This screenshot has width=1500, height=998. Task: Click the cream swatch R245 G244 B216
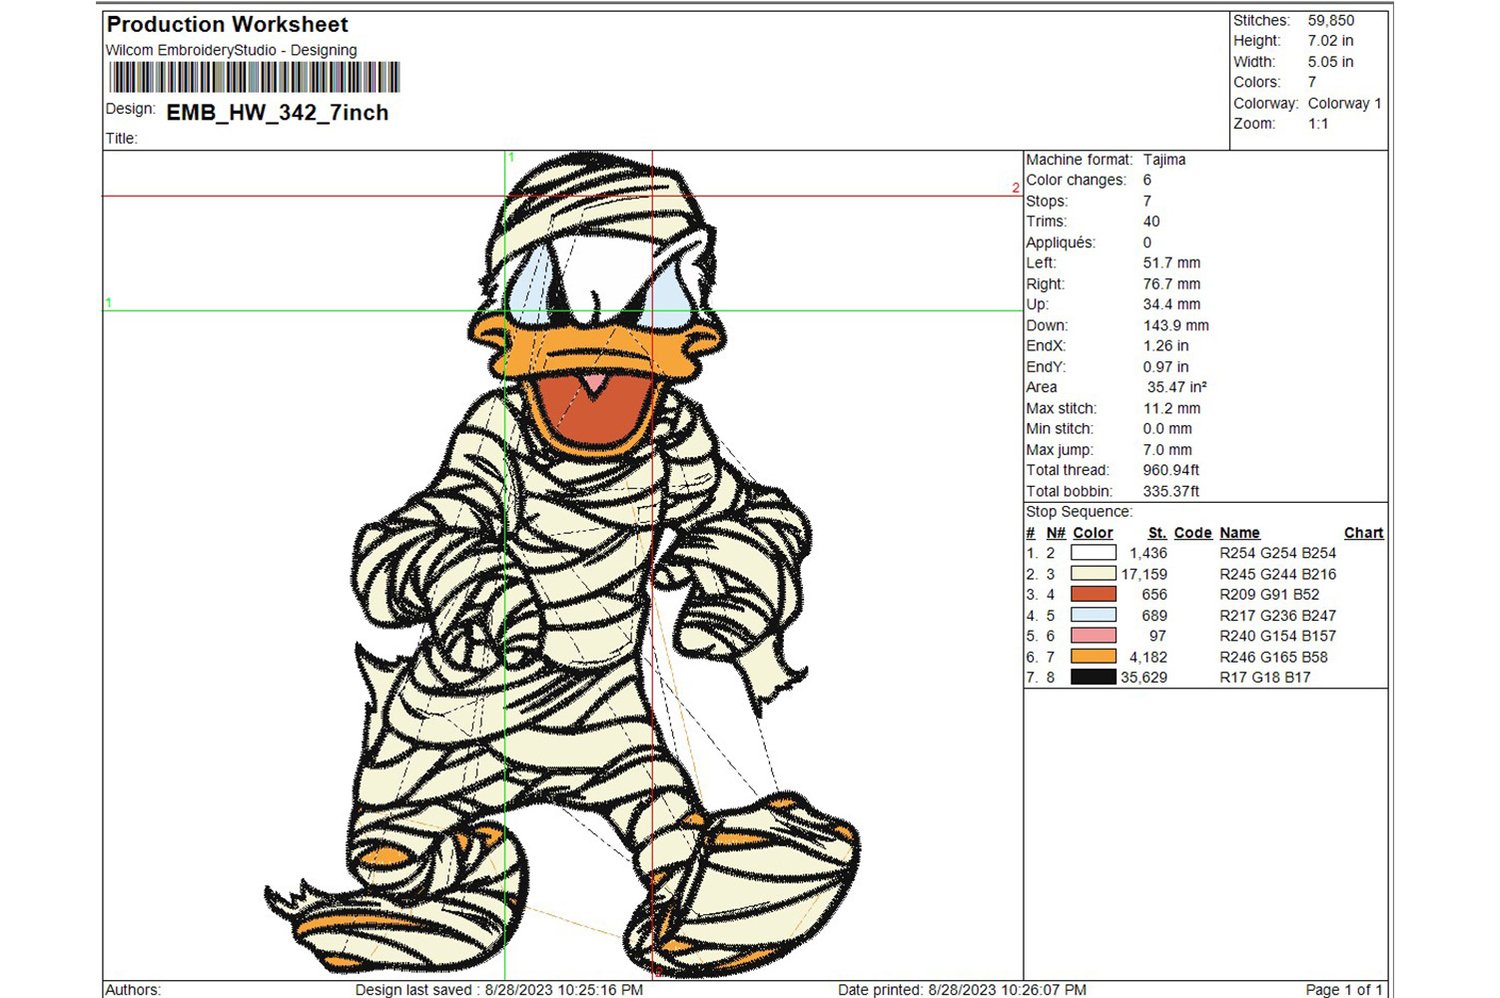pyautogui.click(x=1093, y=574)
